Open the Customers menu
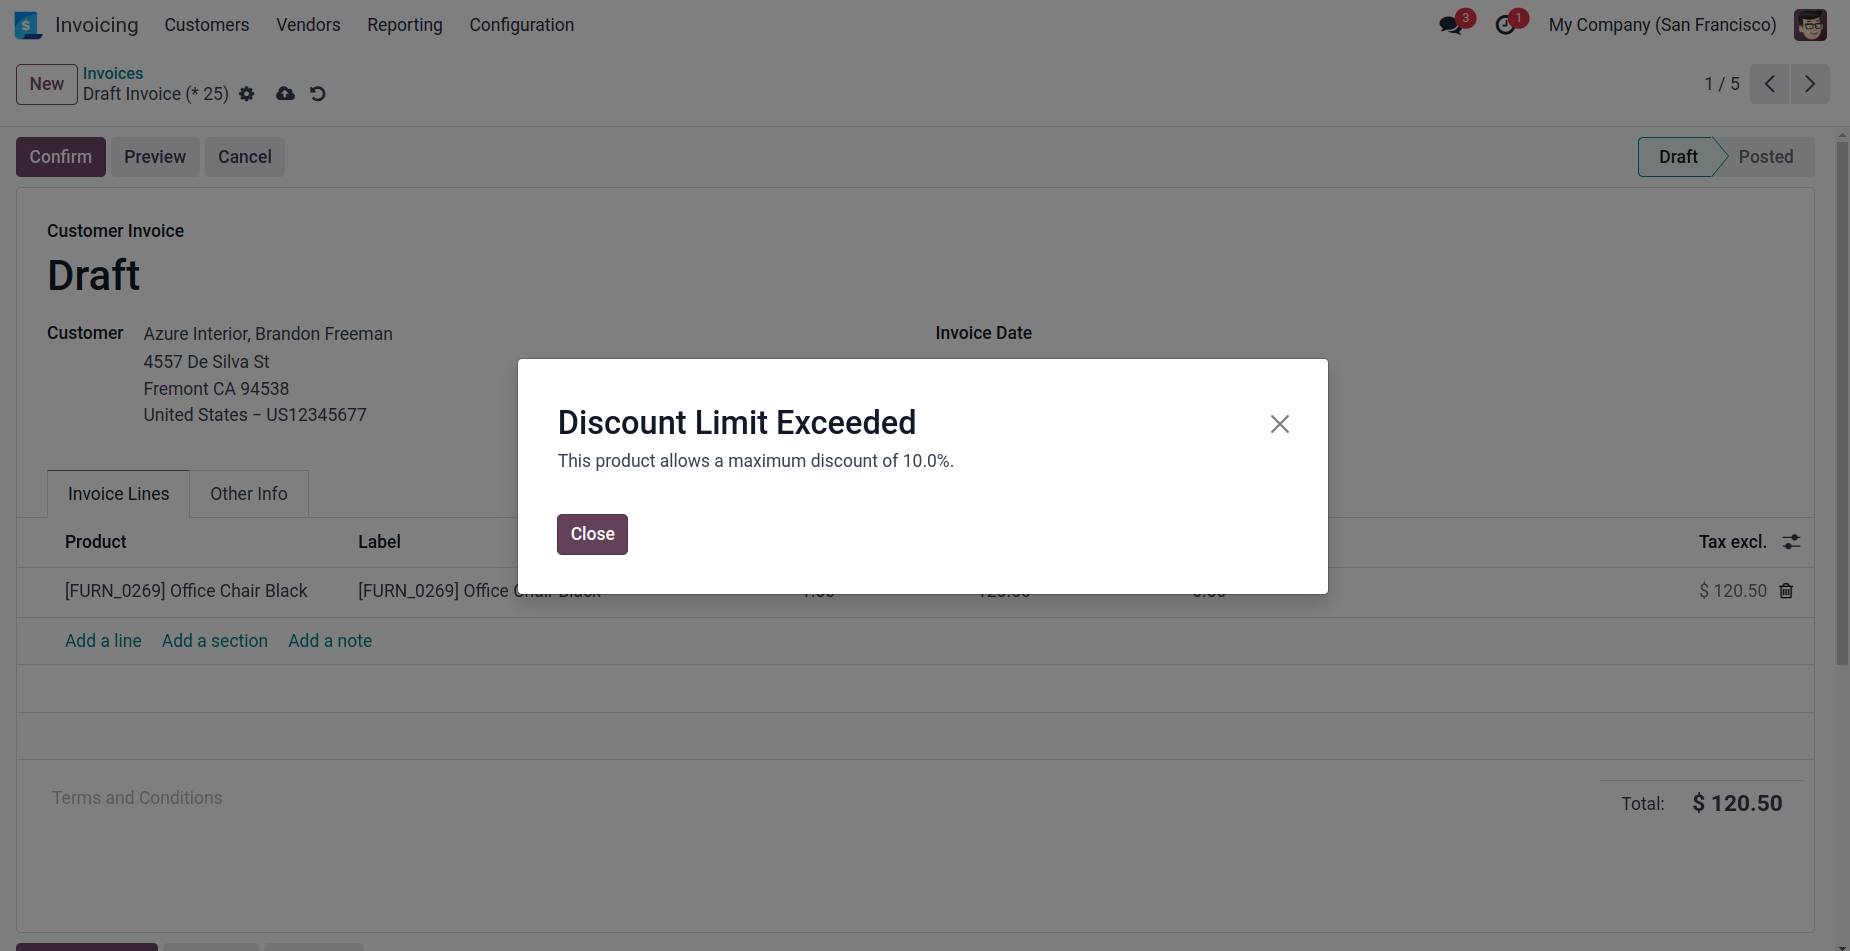 point(207,25)
